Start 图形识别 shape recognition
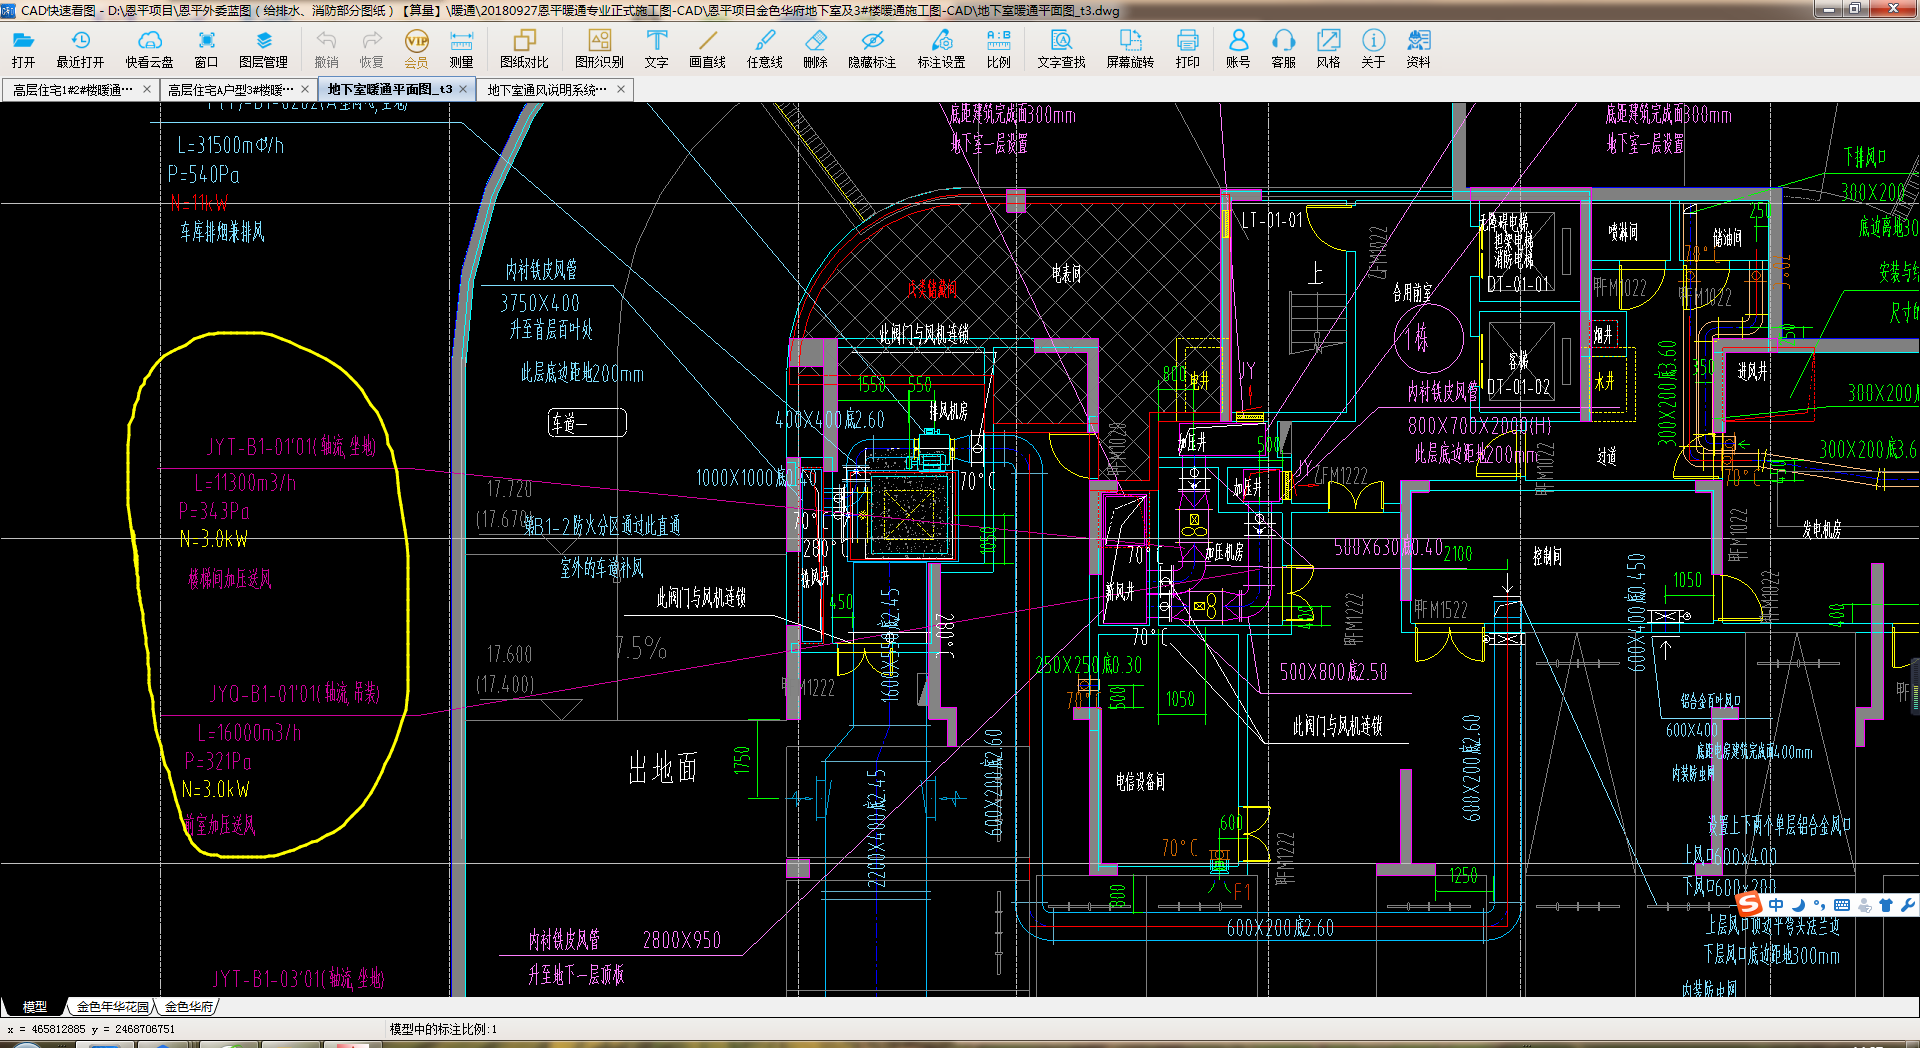This screenshot has width=1920, height=1048. point(599,49)
